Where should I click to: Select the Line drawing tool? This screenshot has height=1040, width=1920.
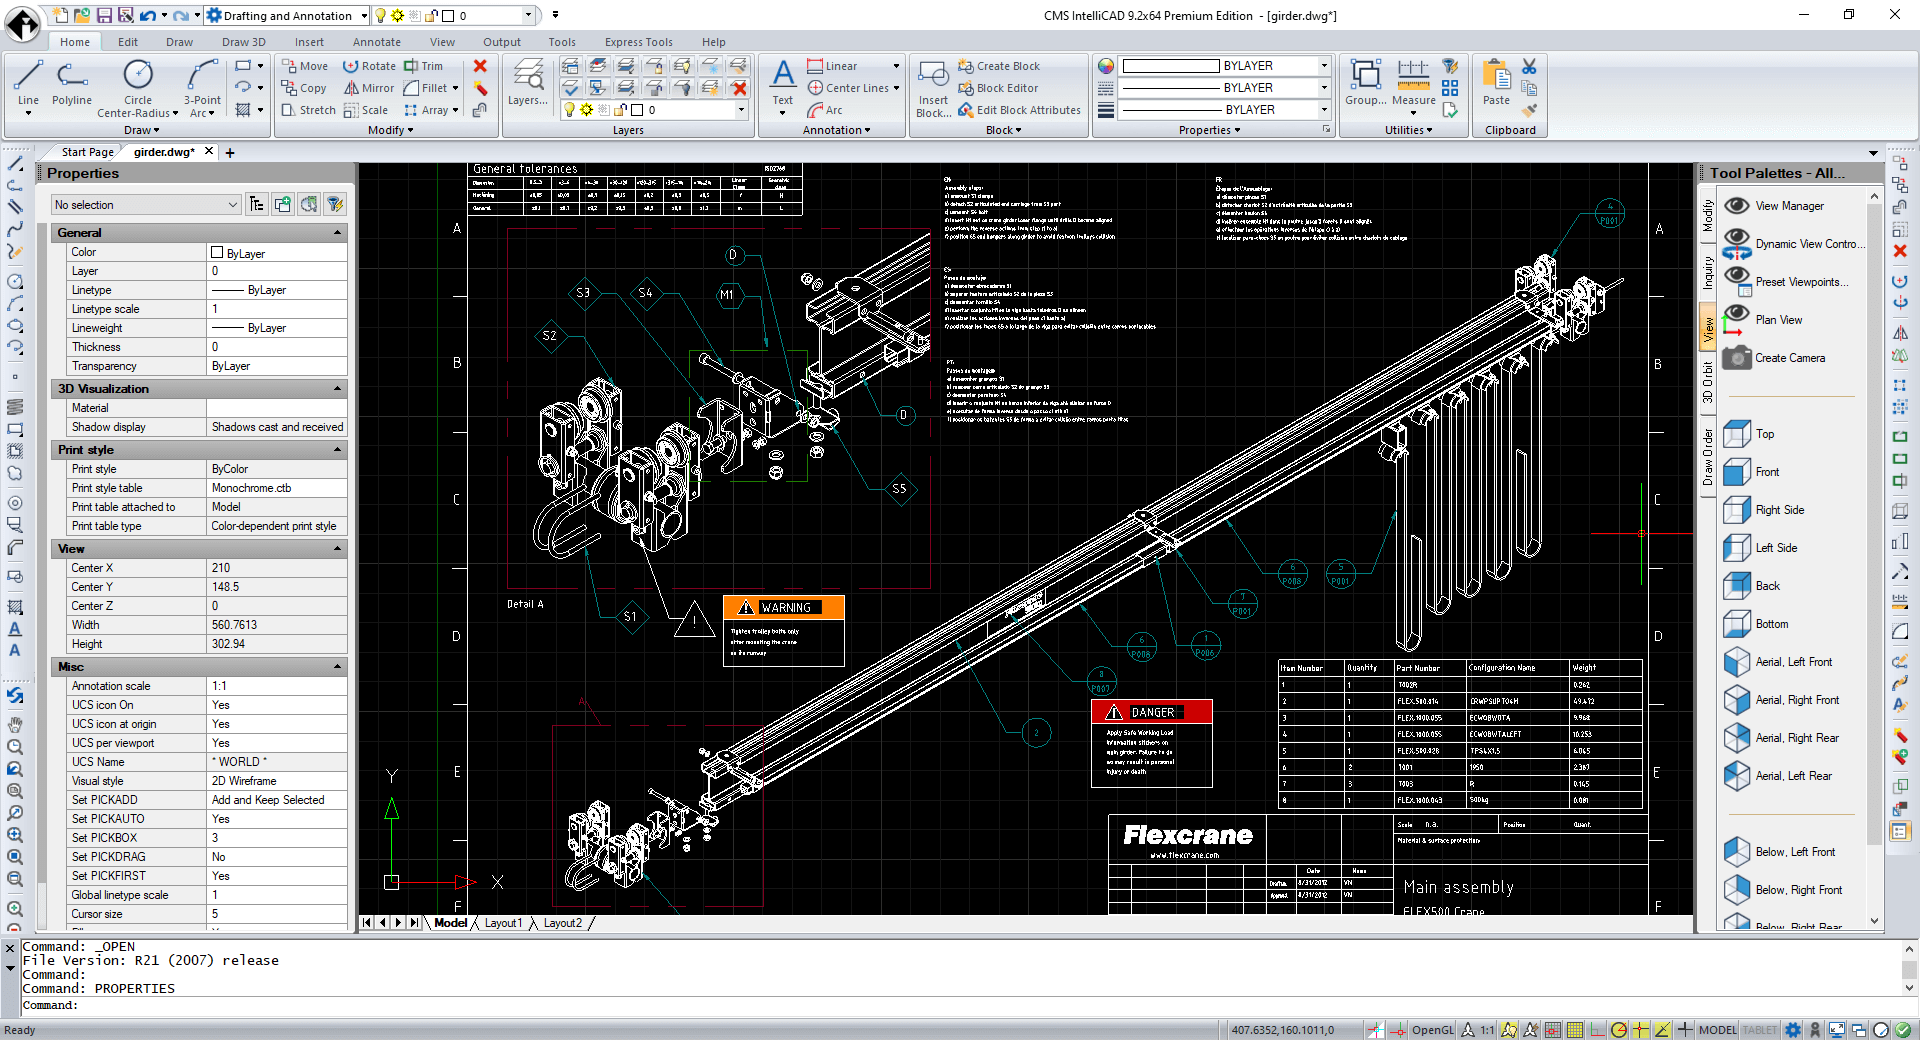[28, 82]
